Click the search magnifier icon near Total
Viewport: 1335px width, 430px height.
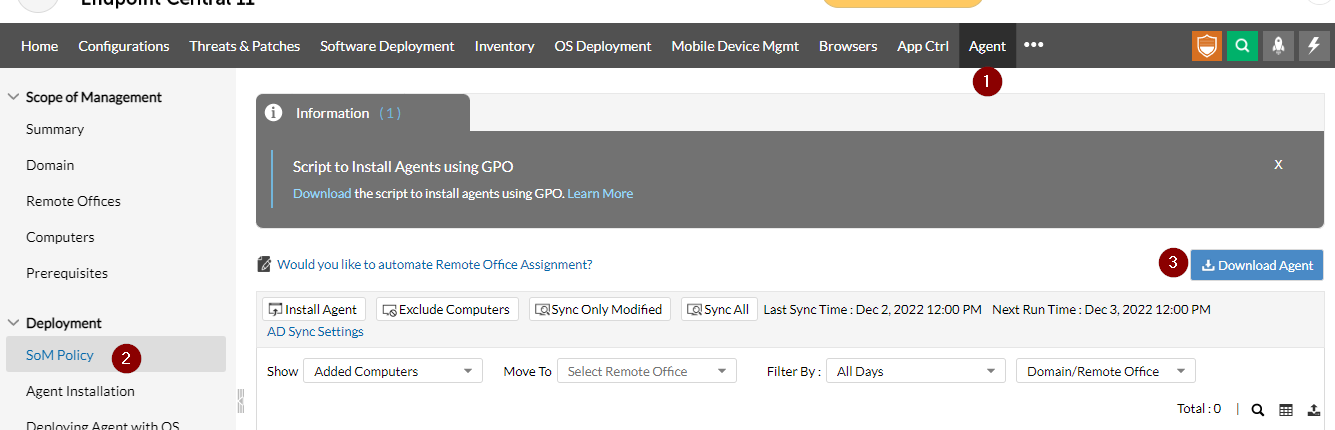coord(1258,409)
